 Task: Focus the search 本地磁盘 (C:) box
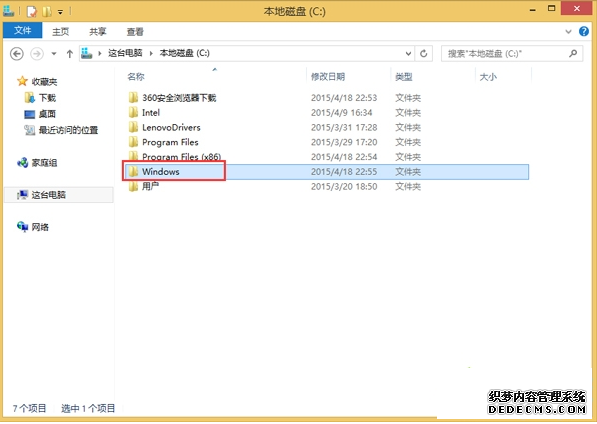coord(512,54)
